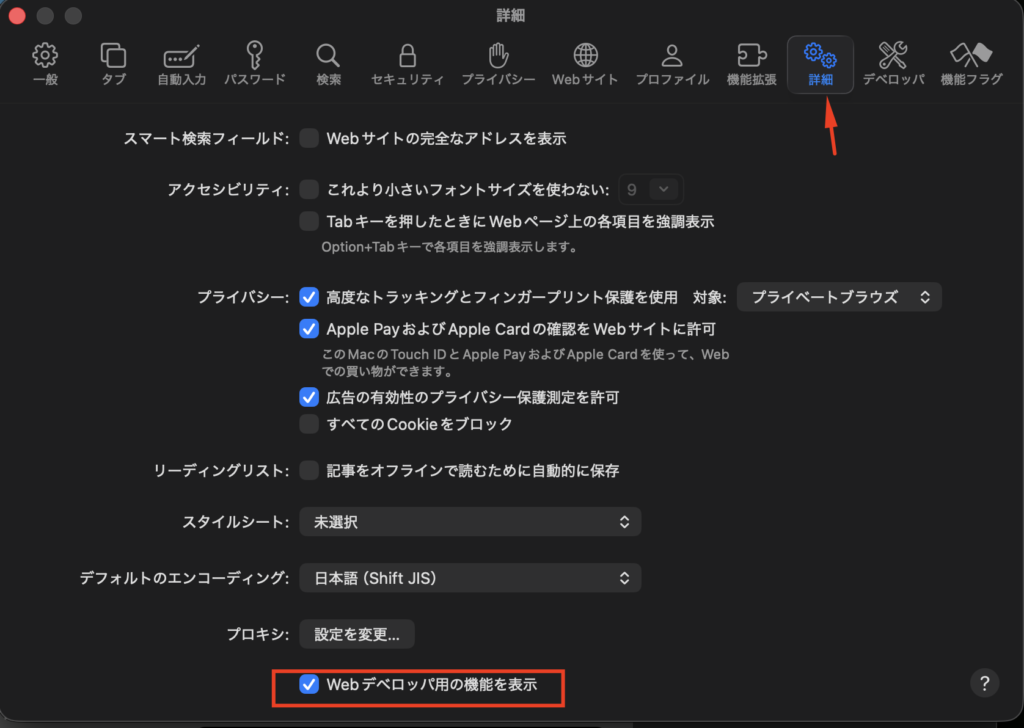The width and height of the screenshot is (1024, 728).
Task: Open the タブ (Tabs) settings pane
Action: (113, 64)
